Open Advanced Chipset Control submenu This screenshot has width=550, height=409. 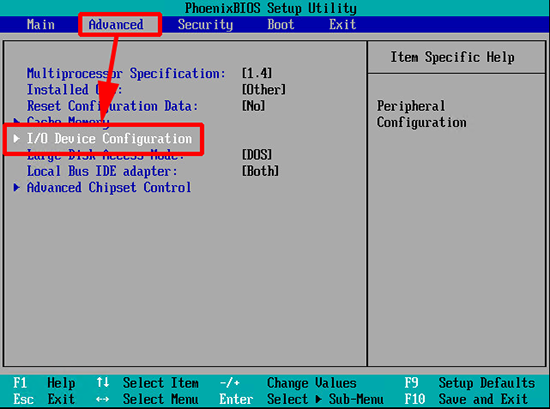point(109,187)
